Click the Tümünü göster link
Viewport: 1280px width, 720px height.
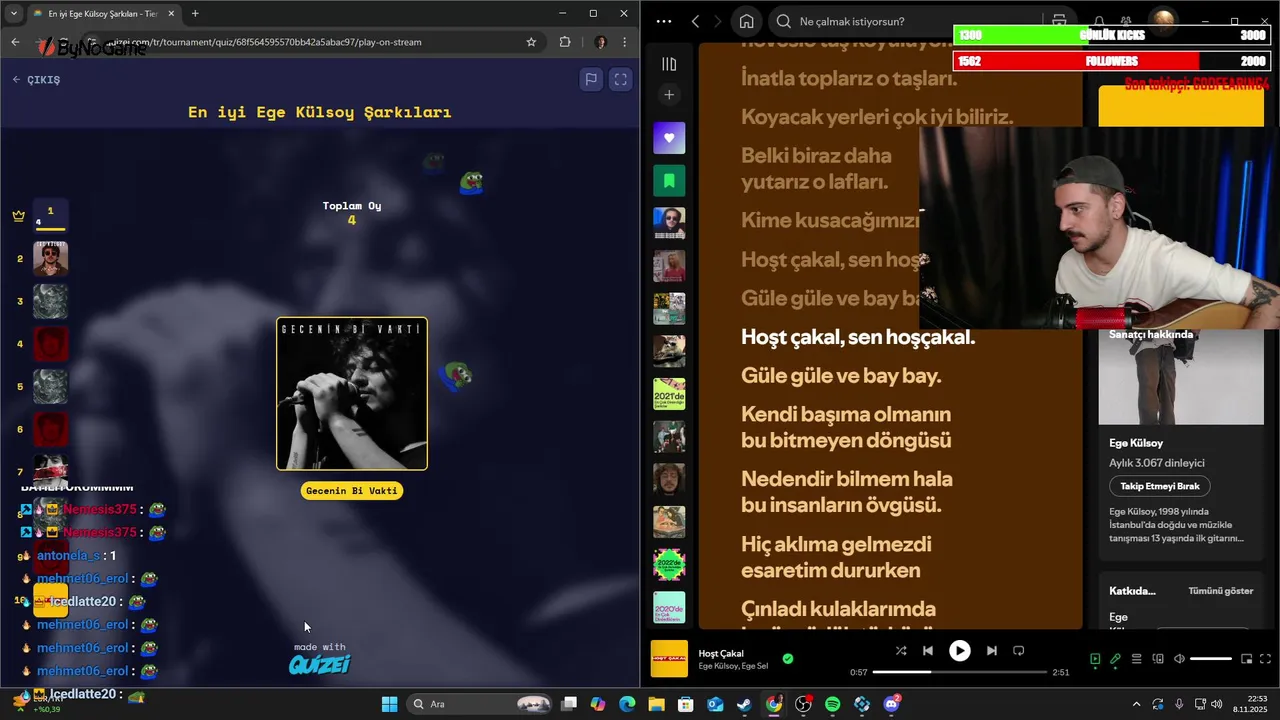pos(1220,591)
